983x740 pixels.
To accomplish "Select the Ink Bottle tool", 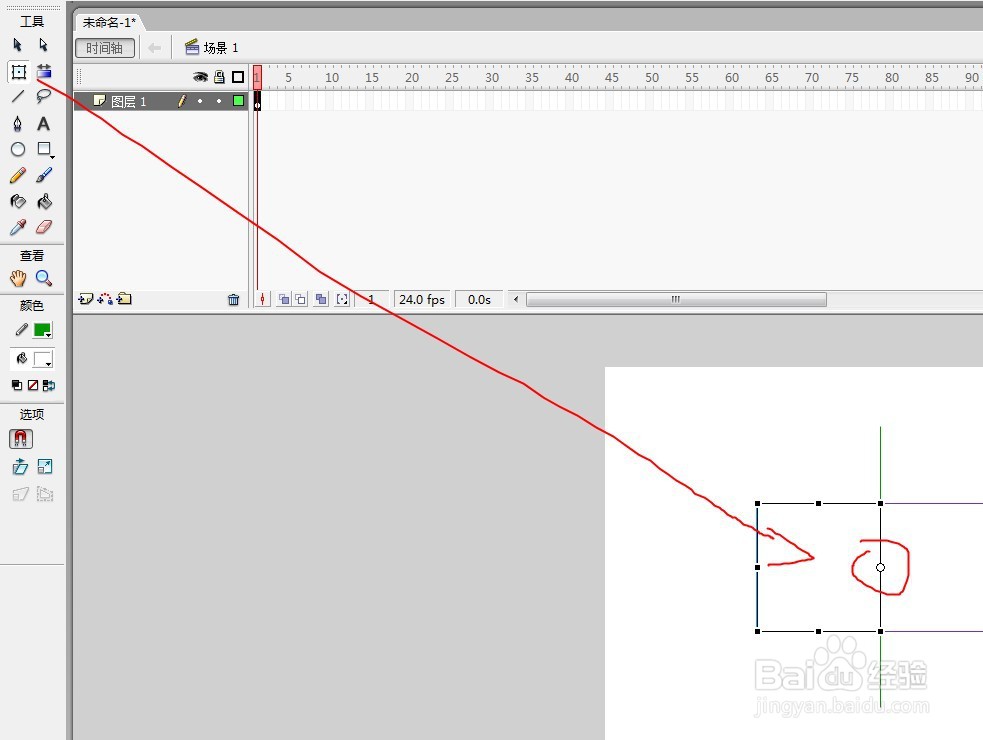I will (x=18, y=201).
